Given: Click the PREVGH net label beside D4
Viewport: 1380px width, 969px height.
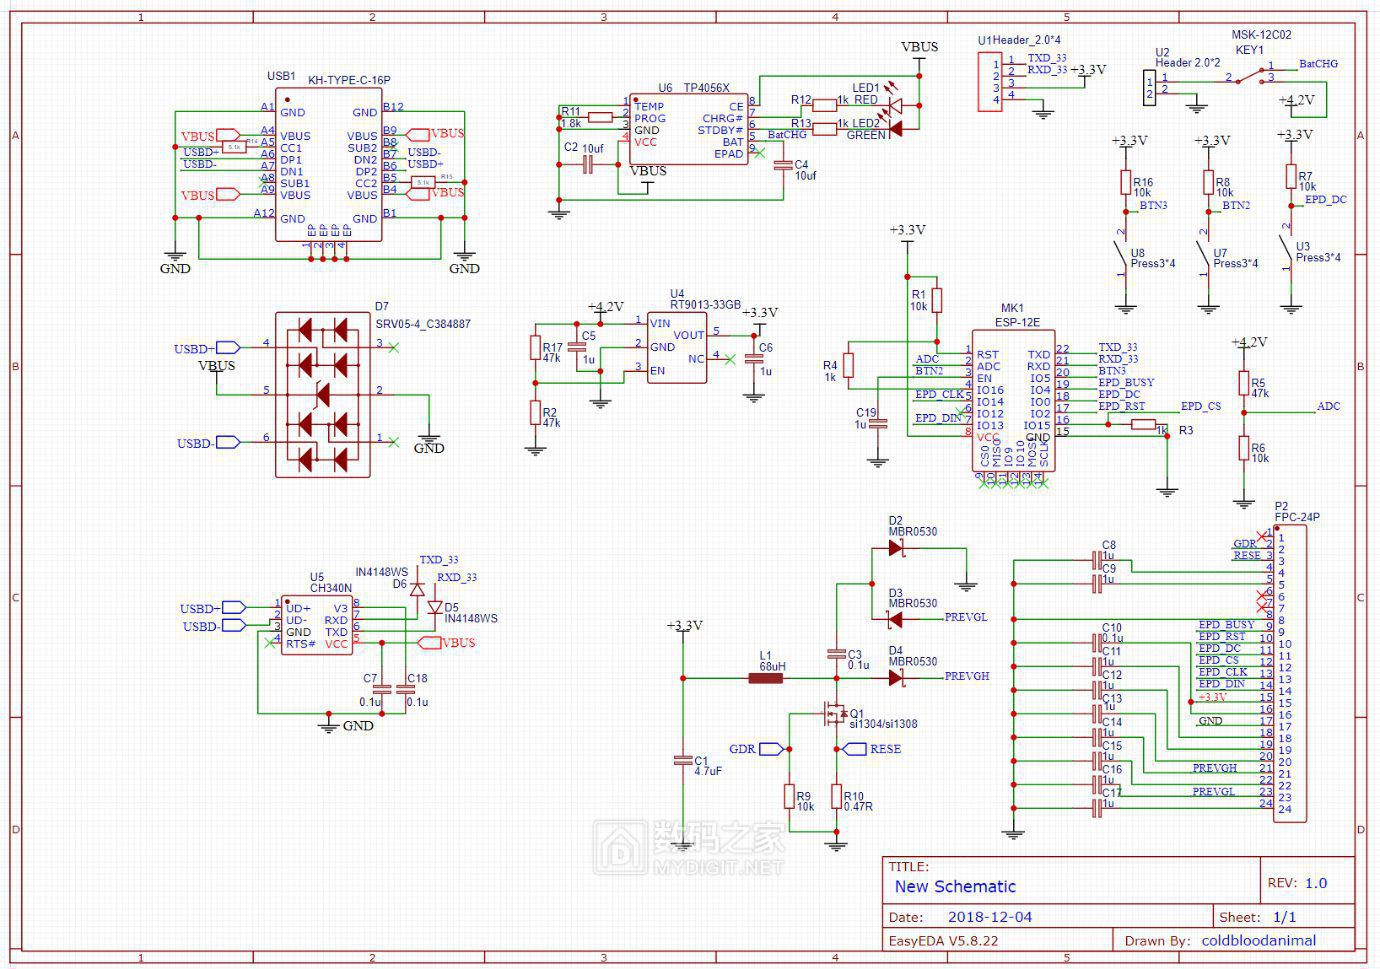Looking at the screenshot, I should click(967, 676).
